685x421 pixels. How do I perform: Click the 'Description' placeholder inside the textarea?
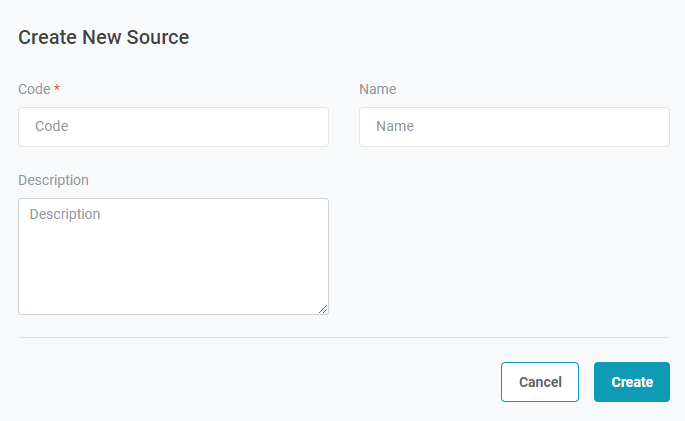[65, 214]
